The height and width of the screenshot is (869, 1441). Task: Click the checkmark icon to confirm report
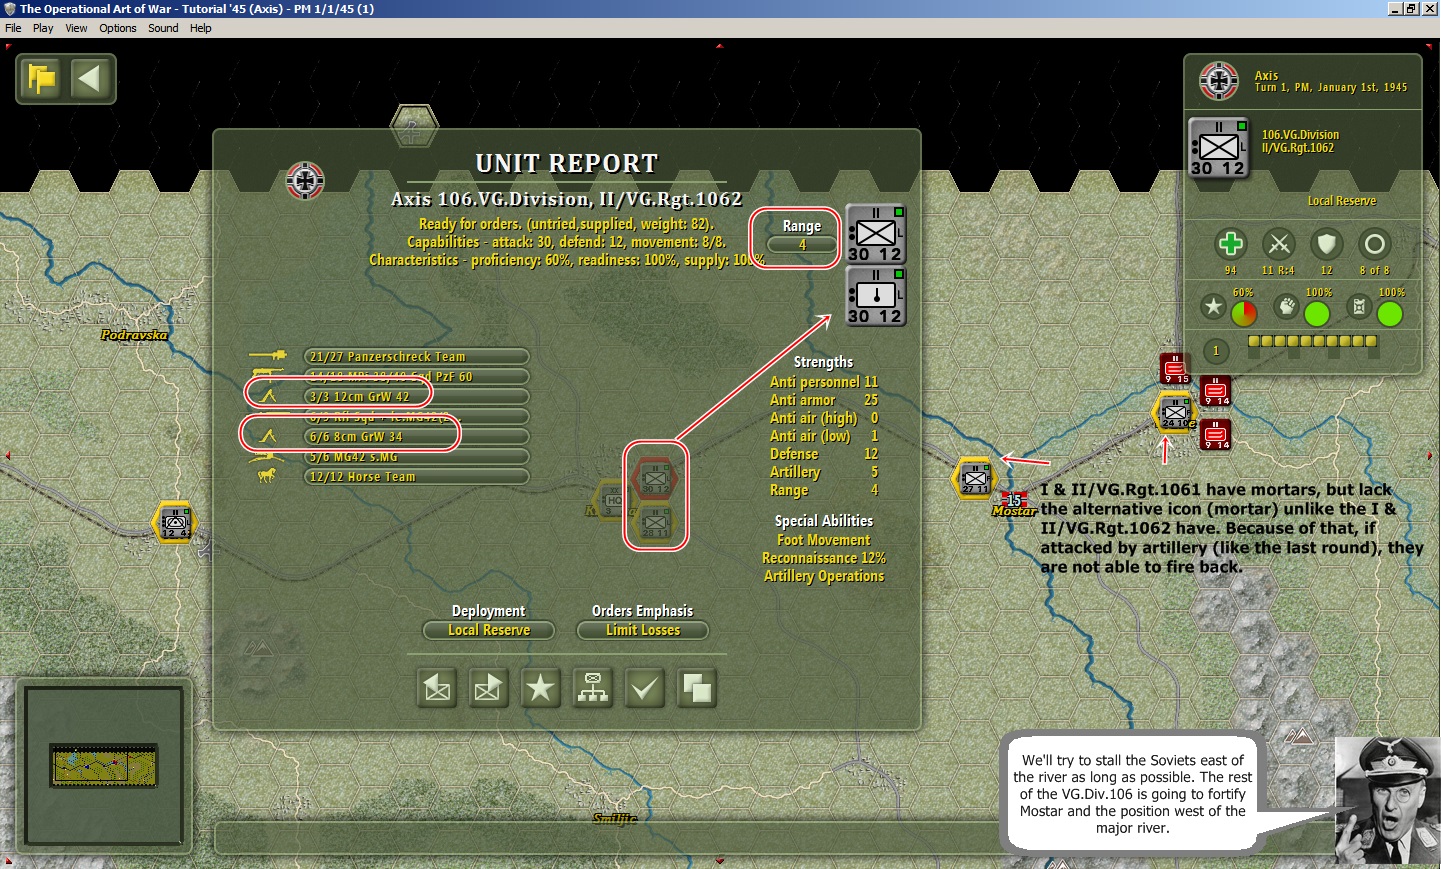click(x=645, y=688)
